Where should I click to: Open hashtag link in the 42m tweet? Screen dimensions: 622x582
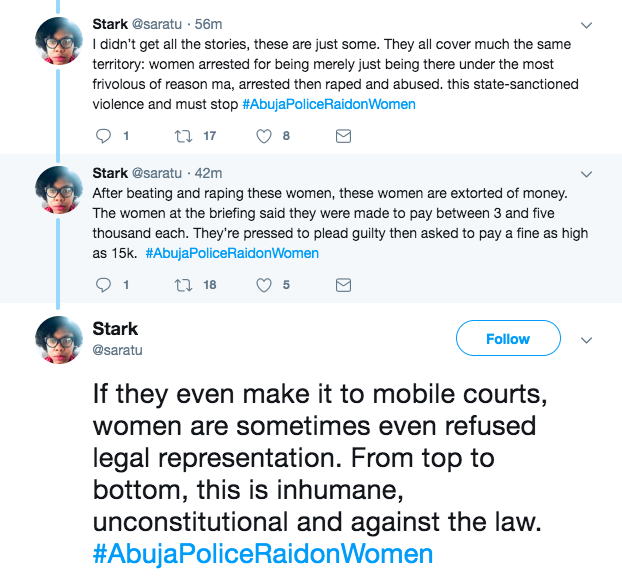pos(232,253)
